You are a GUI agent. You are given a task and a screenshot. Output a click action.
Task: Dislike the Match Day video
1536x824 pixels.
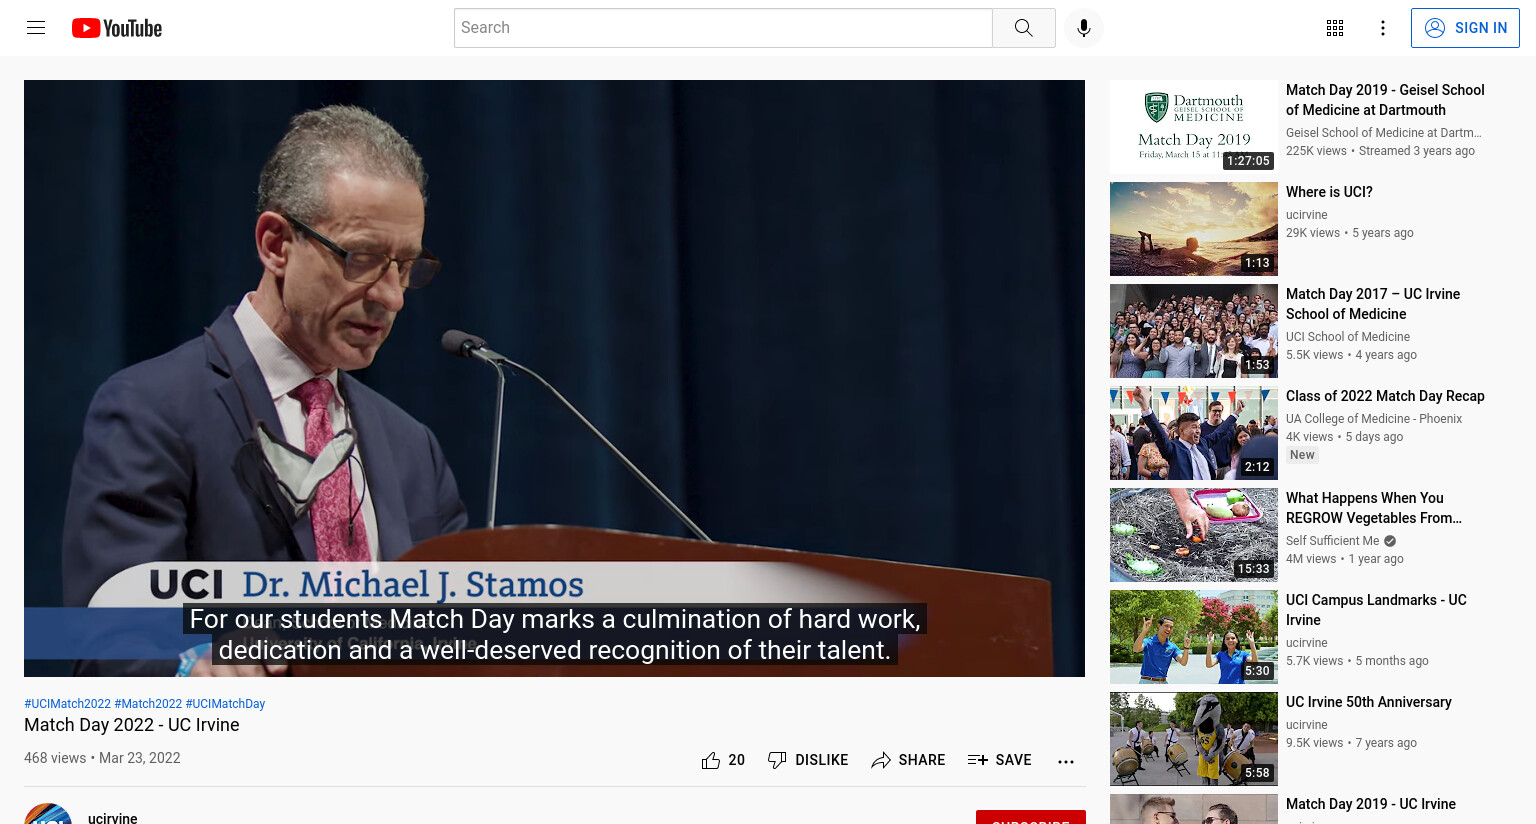tap(808, 760)
